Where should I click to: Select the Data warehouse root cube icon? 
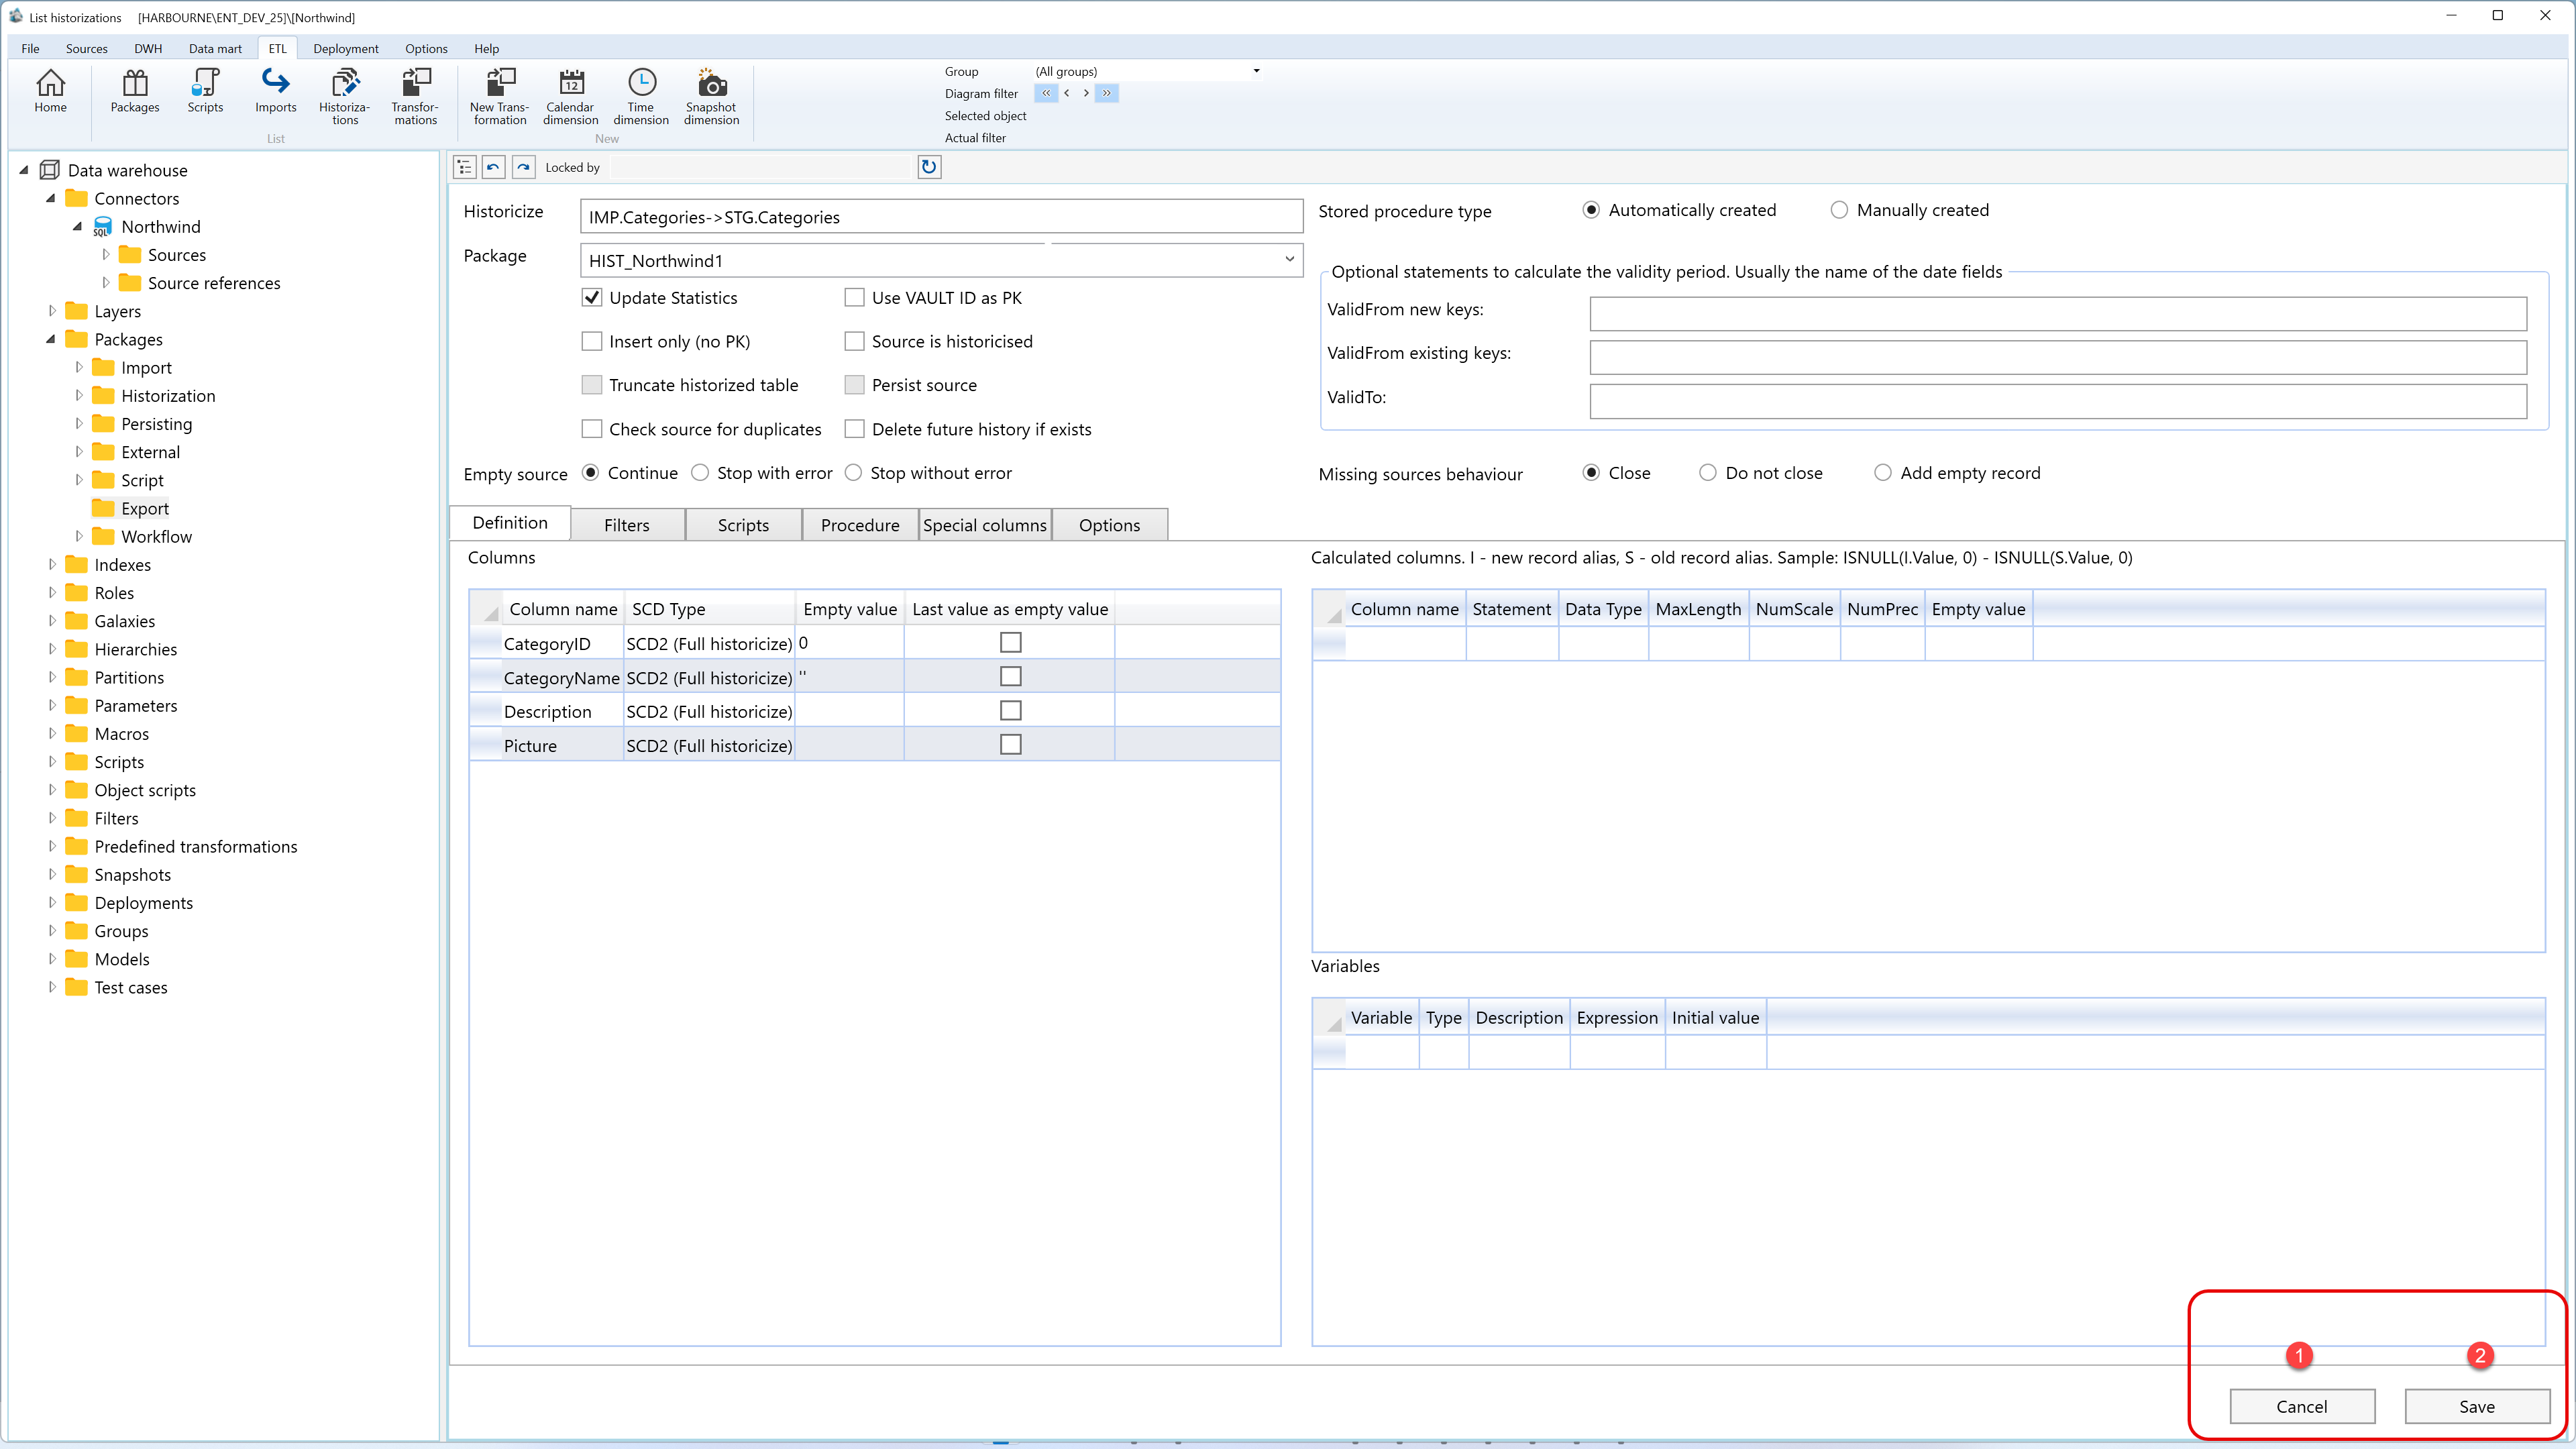point(49,170)
